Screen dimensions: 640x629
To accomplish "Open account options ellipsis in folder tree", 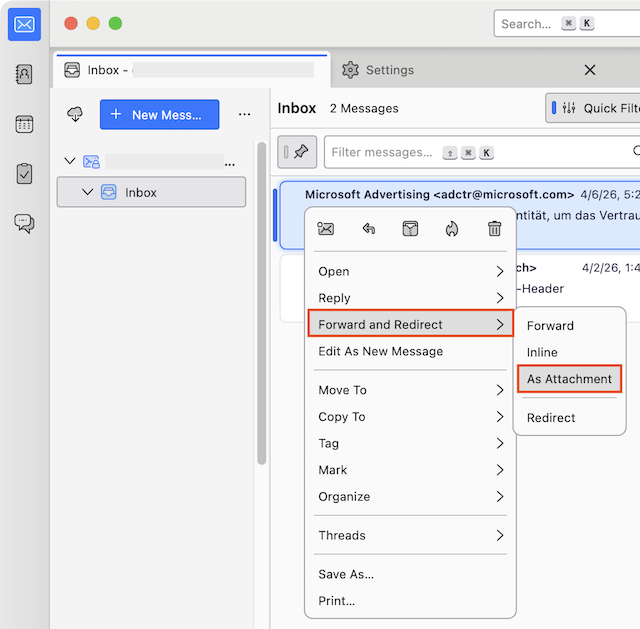I will point(230,164).
